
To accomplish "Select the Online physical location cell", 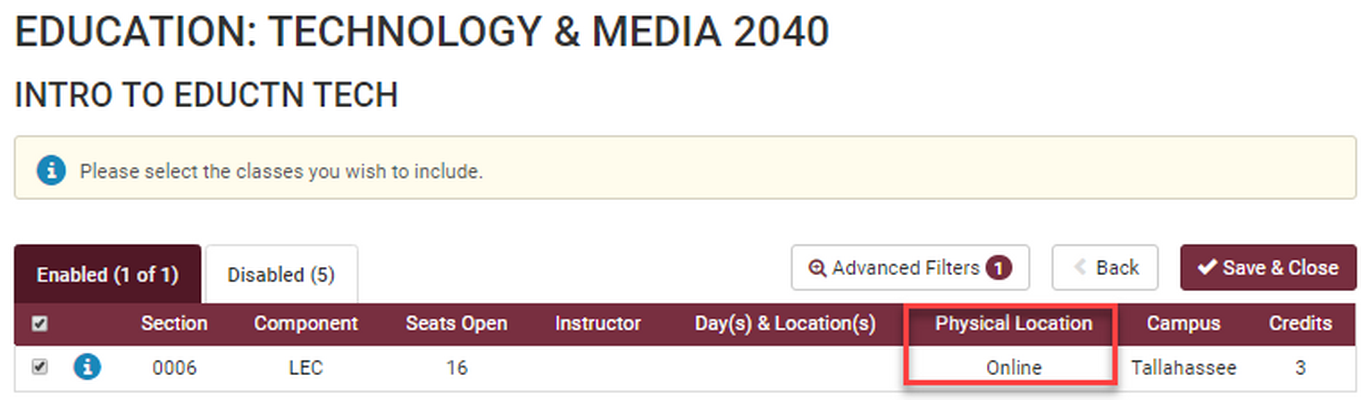I will pos(1013,368).
